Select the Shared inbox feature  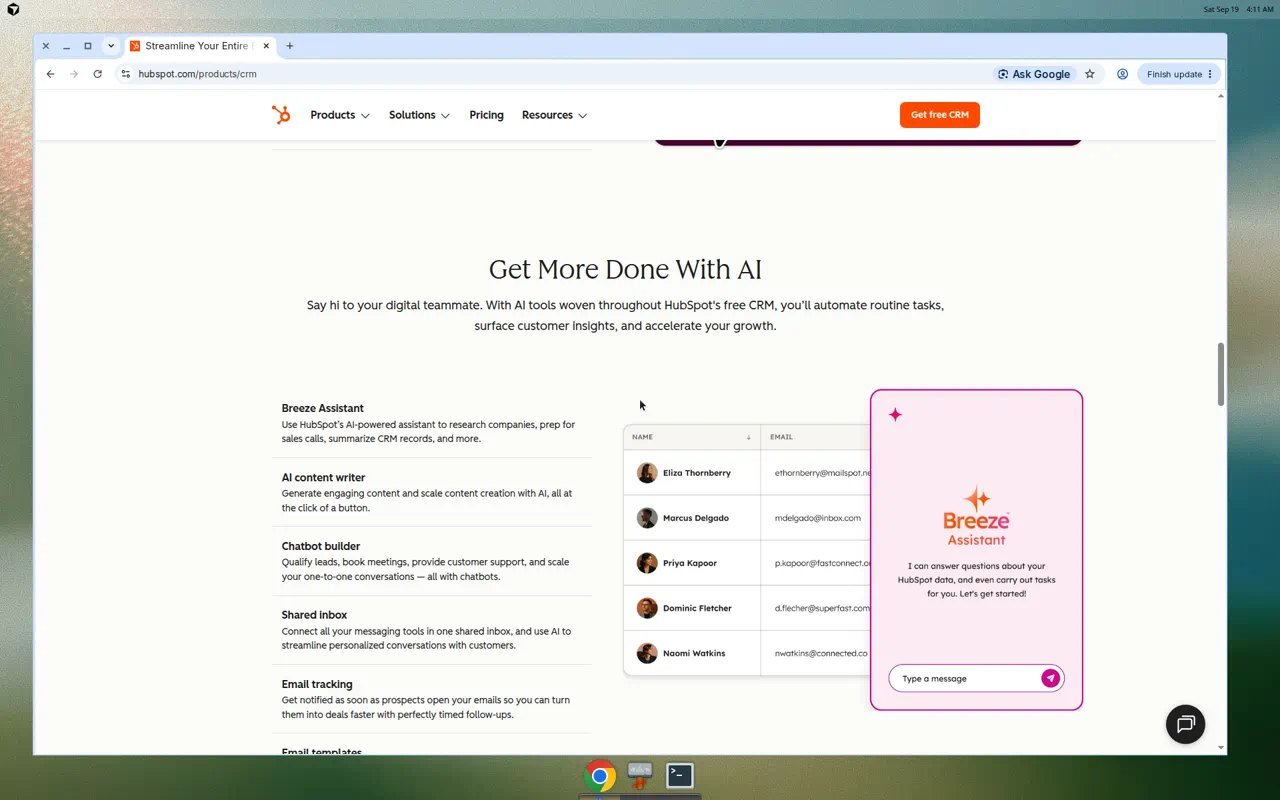pyautogui.click(x=431, y=630)
